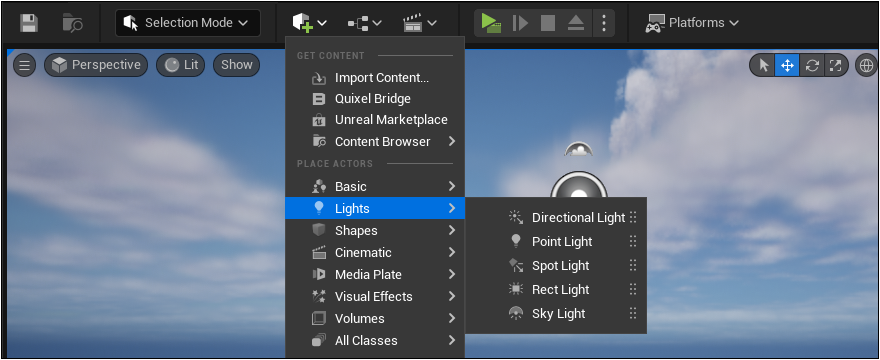Toggle world coordinate system globe icon
This screenshot has width=880, height=360.
point(867,66)
